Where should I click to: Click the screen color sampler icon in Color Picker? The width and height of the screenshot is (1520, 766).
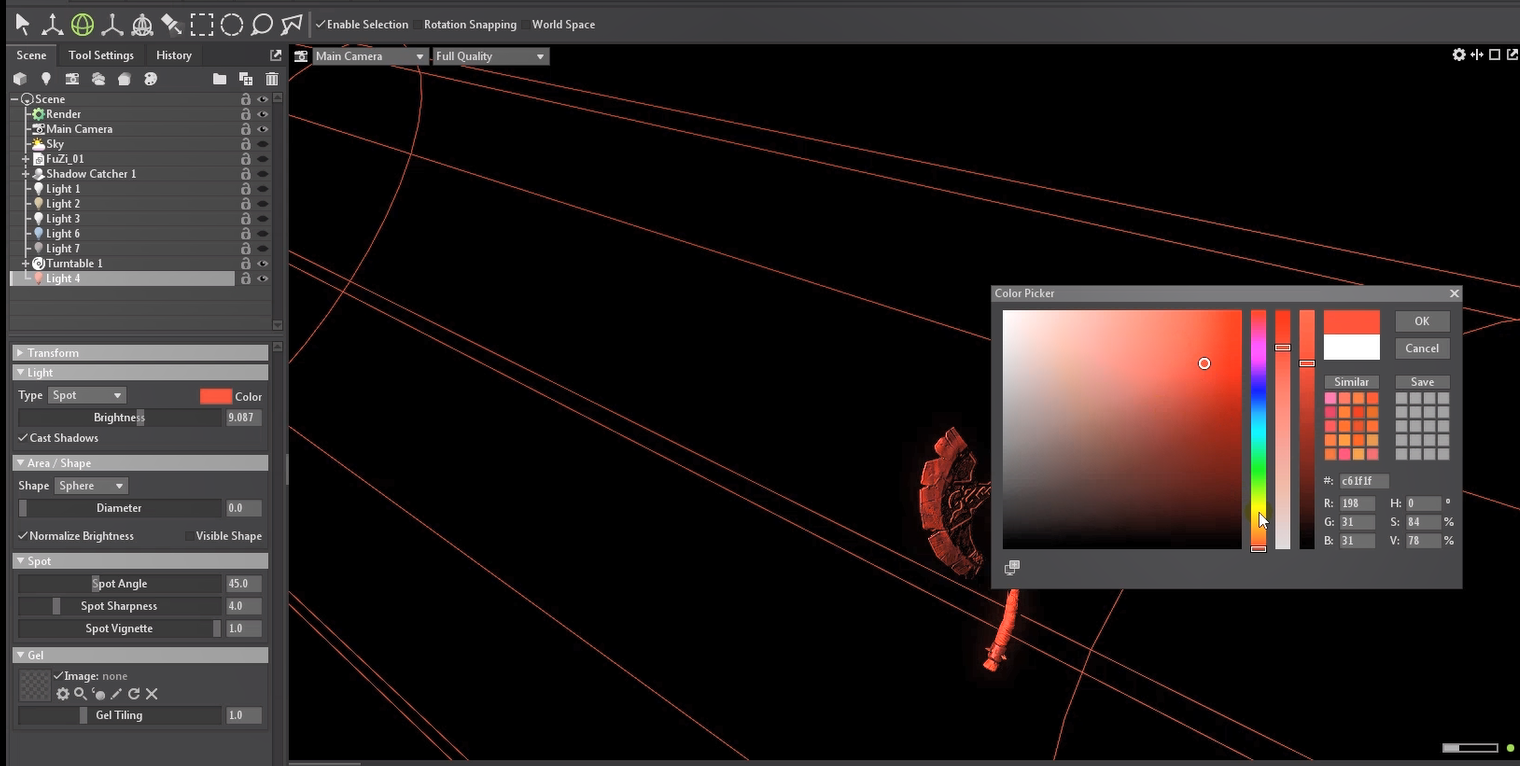click(1012, 567)
